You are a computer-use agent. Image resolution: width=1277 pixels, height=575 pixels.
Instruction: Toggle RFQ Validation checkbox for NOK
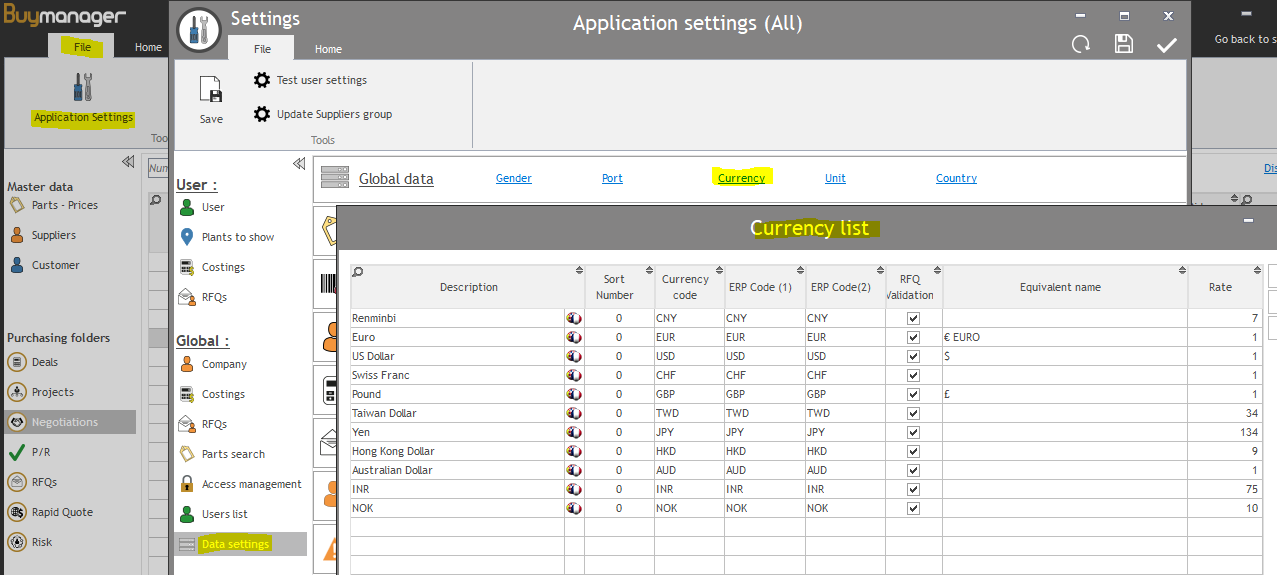tap(913, 508)
